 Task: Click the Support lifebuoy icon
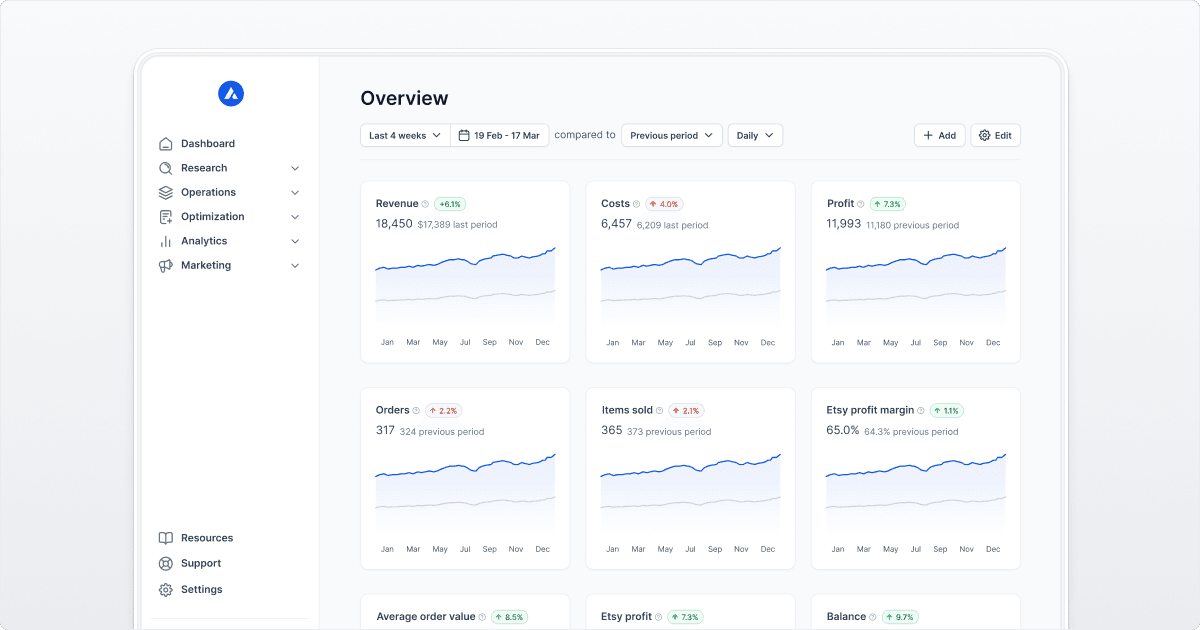click(x=166, y=564)
